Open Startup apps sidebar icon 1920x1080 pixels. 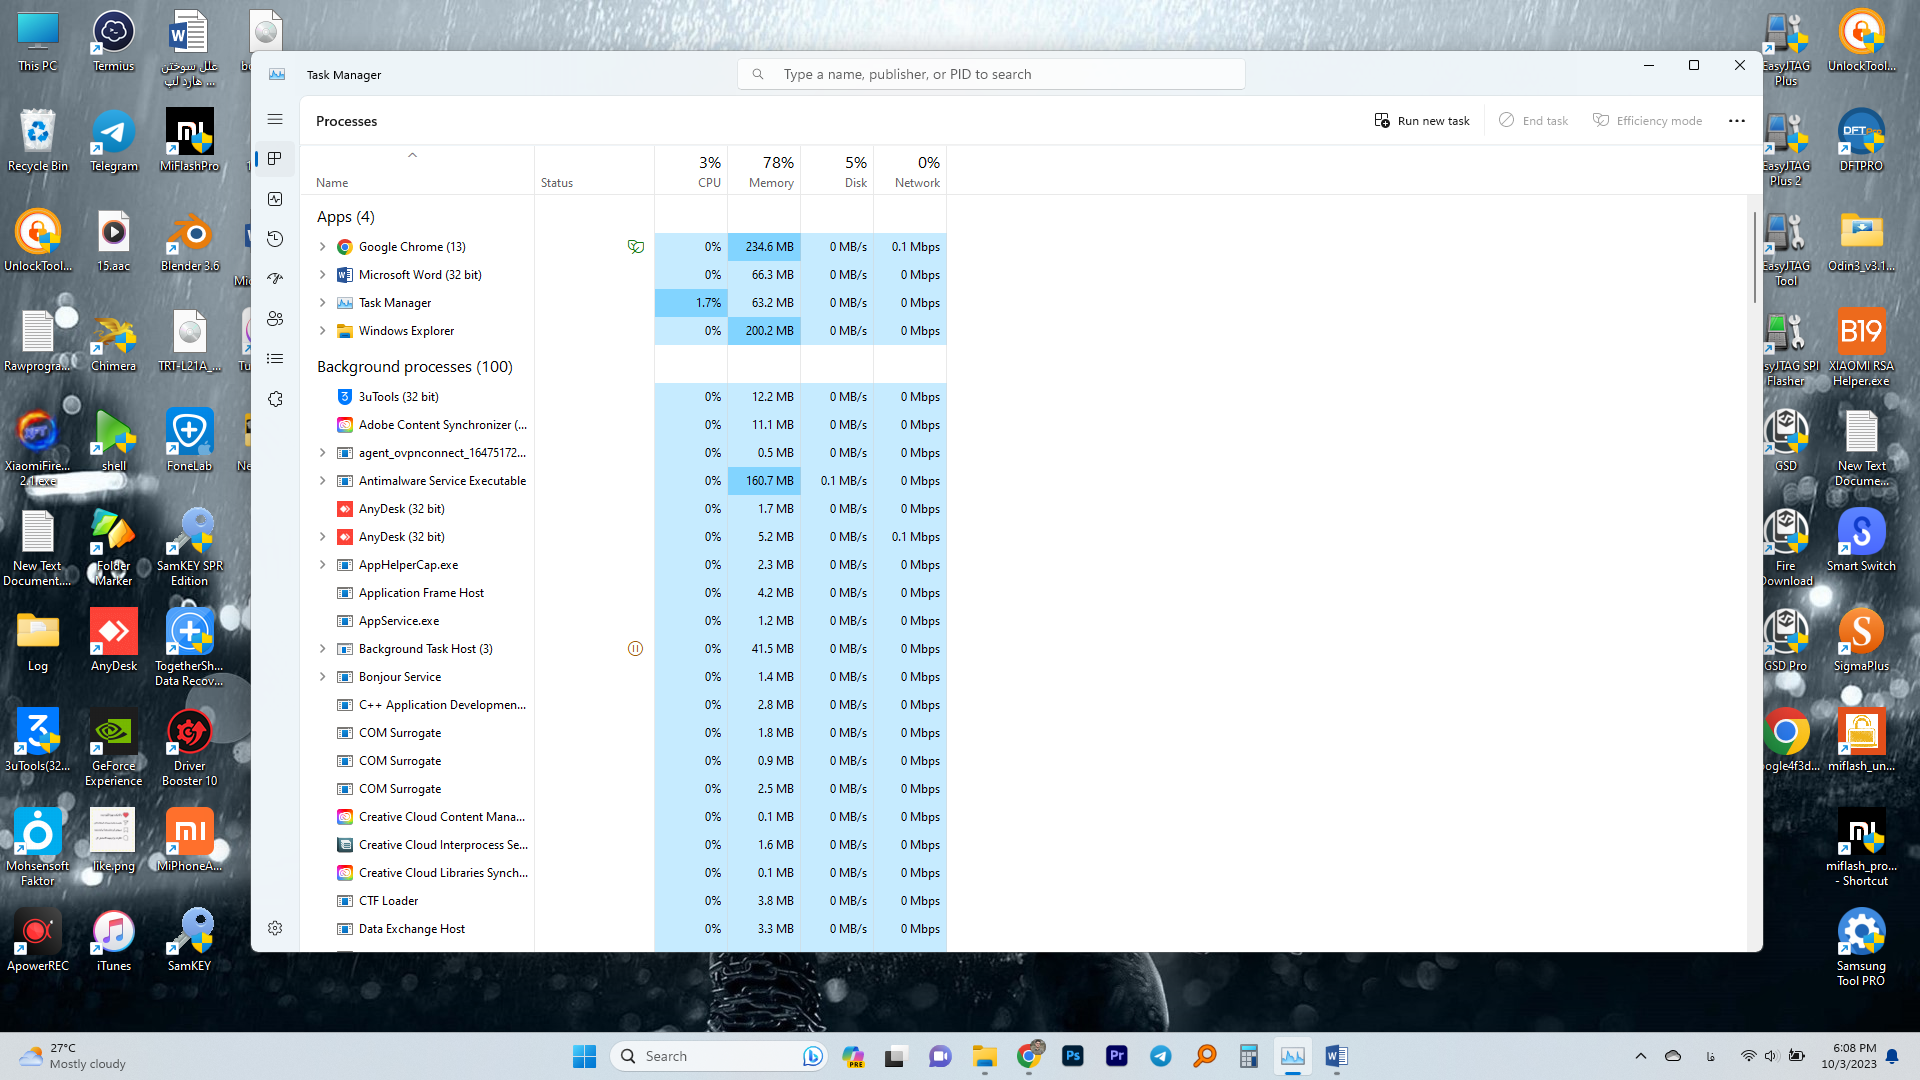click(x=275, y=279)
